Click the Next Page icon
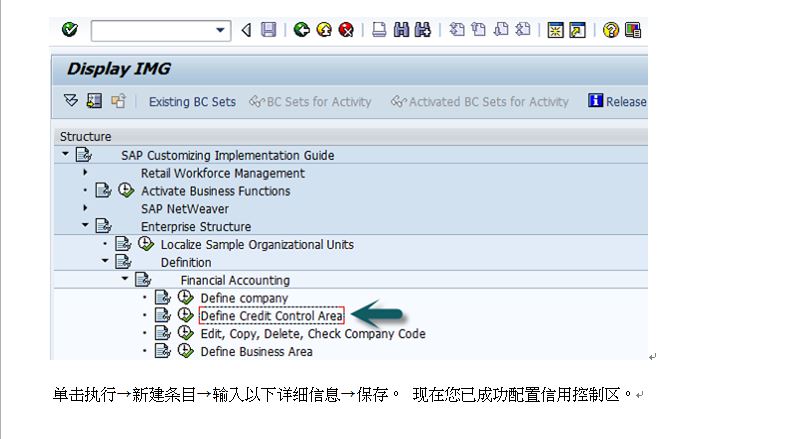This screenshot has width=794, height=439. 501,30
